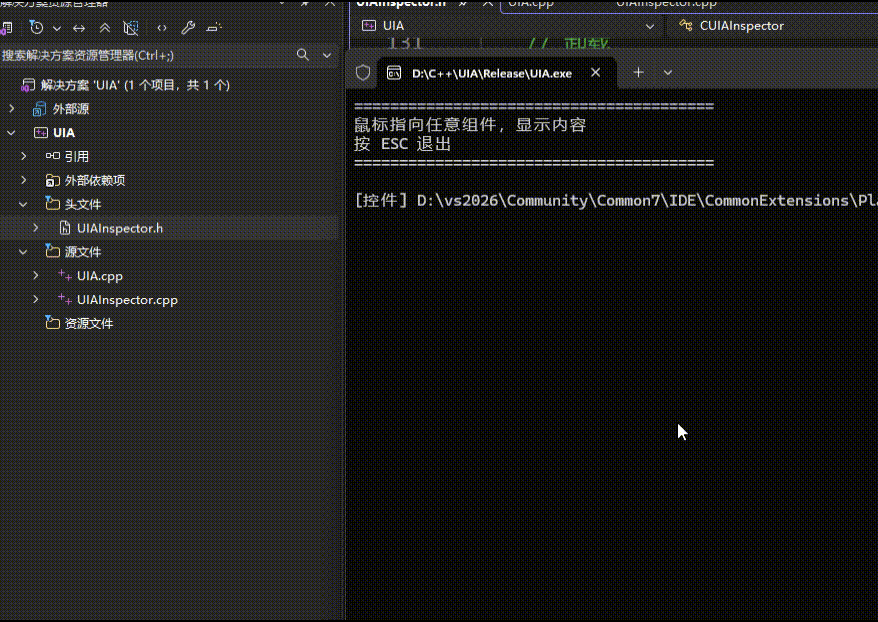This screenshot has width=878, height=622.
Task: Toggle the pending changes filter clock icon
Action: 36,27
